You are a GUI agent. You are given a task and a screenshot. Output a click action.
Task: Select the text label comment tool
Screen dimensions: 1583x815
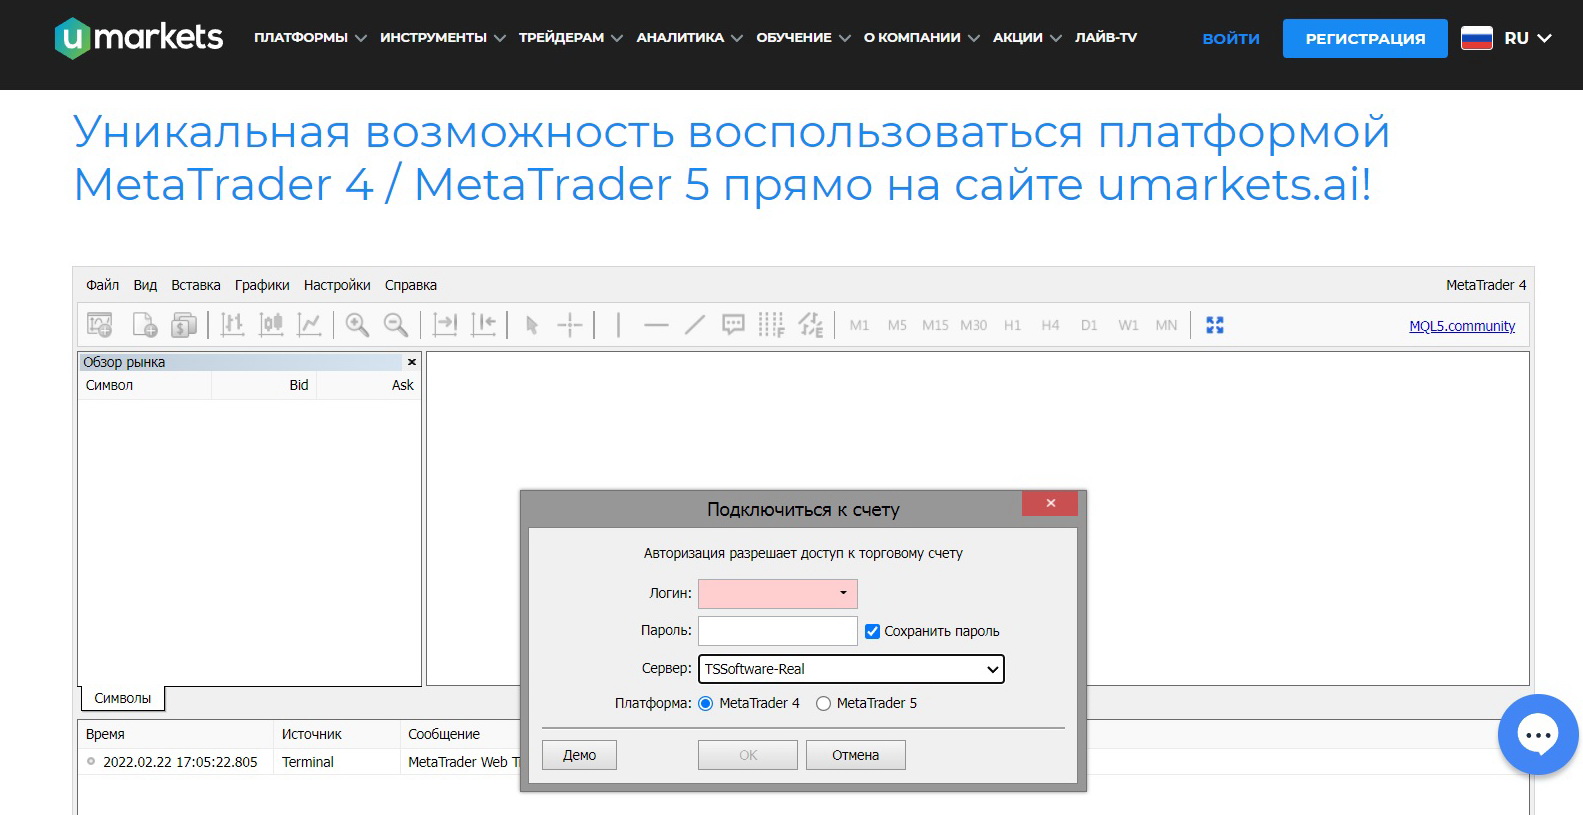(734, 325)
